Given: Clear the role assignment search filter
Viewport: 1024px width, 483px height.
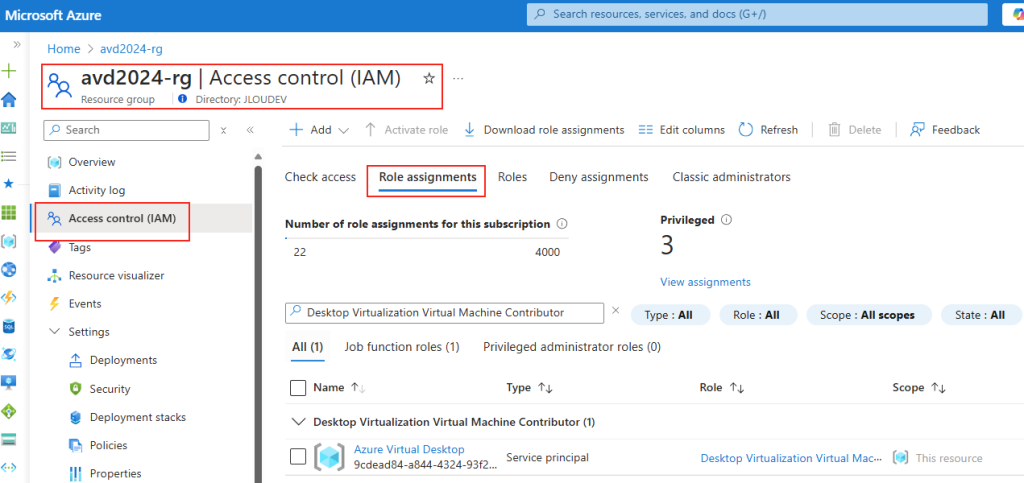Looking at the screenshot, I should 615,311.
